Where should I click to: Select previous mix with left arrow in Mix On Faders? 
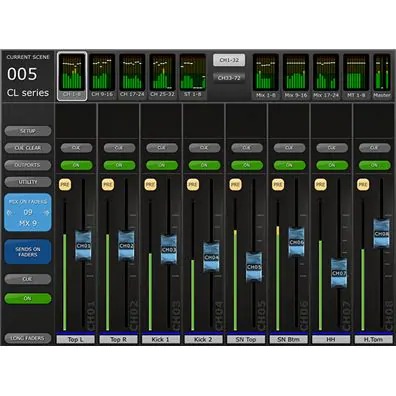[x=10, y=212]
